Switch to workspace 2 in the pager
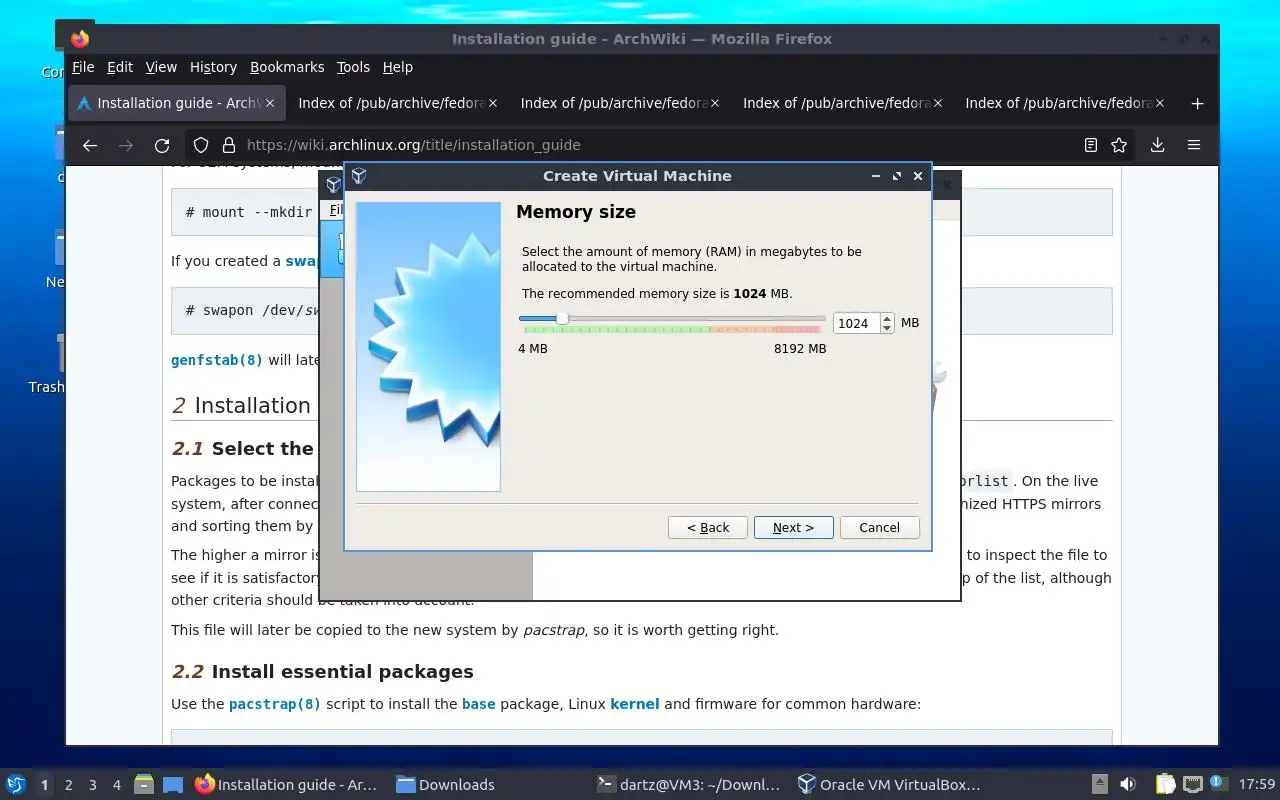1280x800 pixels. (x=69, y=785)
